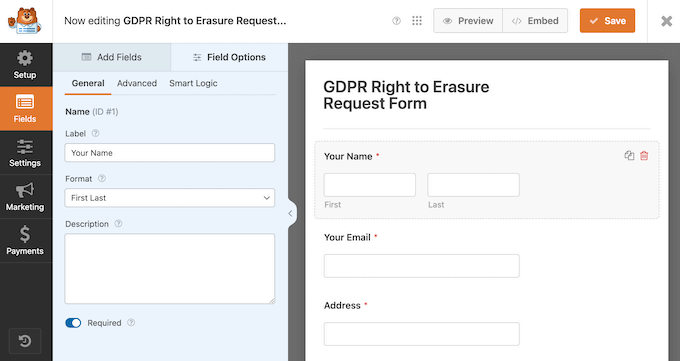Select the Address field label
This screenshot has height=361, width=680.
tap(342, 305)
